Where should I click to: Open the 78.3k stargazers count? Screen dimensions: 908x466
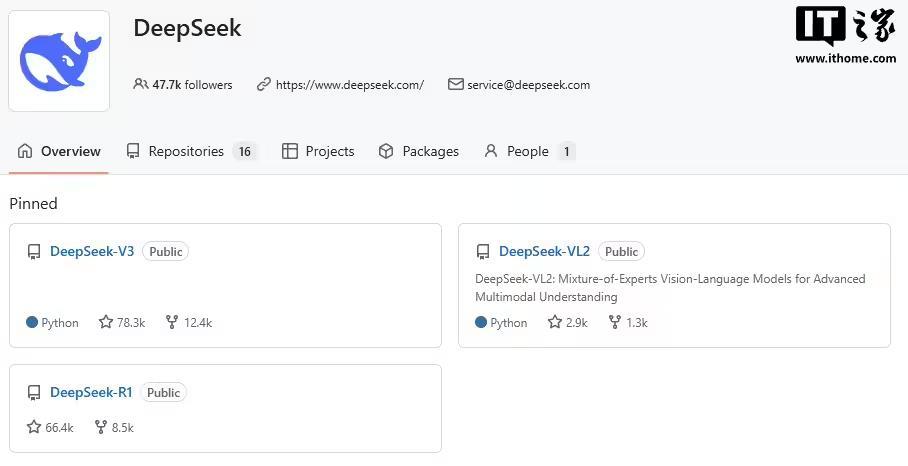pyautogui.click(x=131, y=322)
